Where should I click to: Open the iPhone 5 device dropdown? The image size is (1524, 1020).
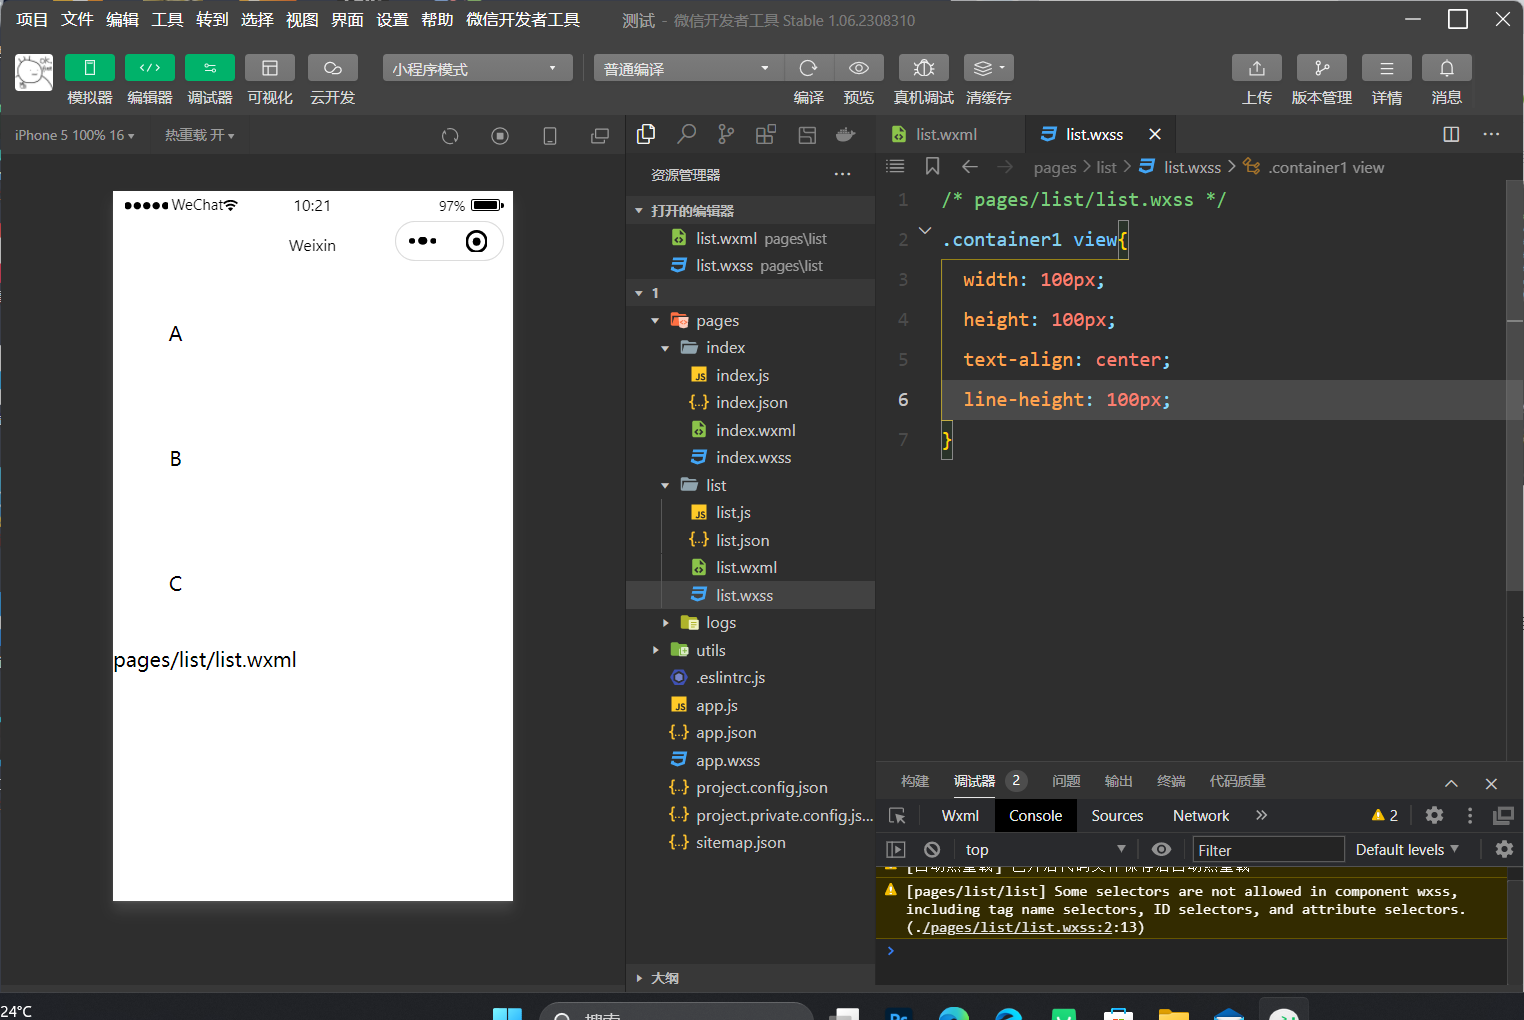[x=74, y=135]
